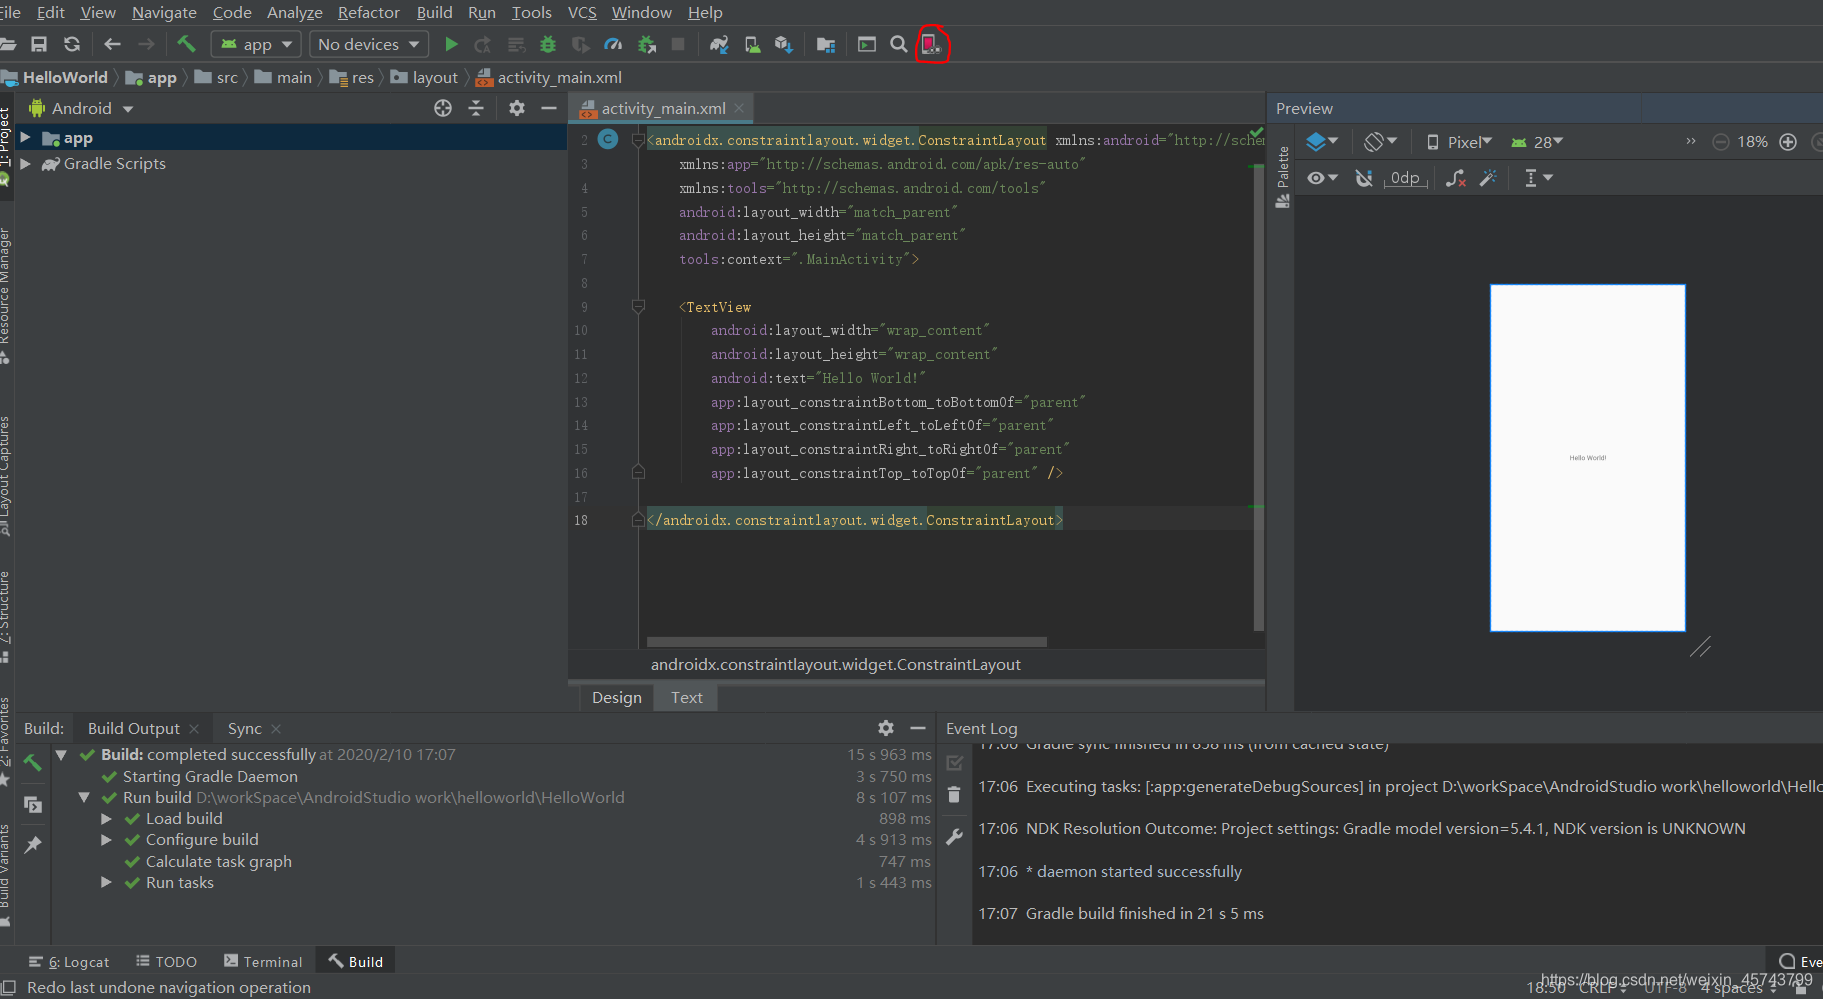Open Palette side tab in preview

[1283, 177]
